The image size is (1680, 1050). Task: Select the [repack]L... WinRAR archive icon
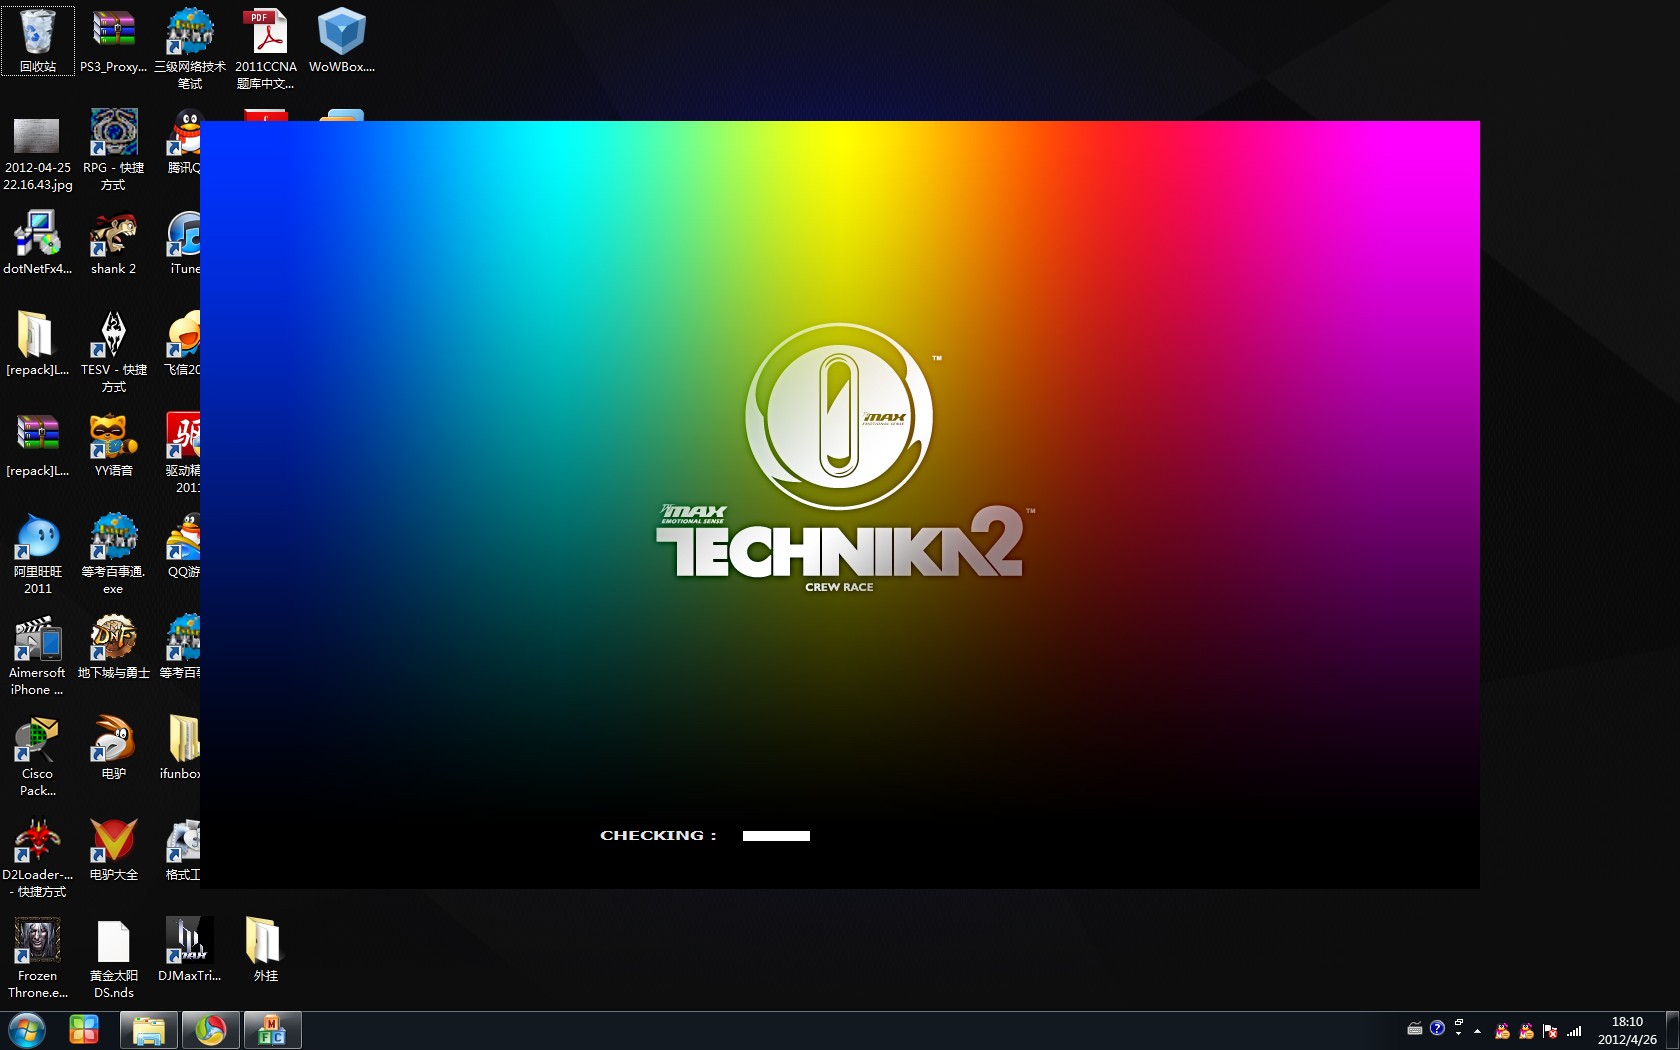point(38,445)
